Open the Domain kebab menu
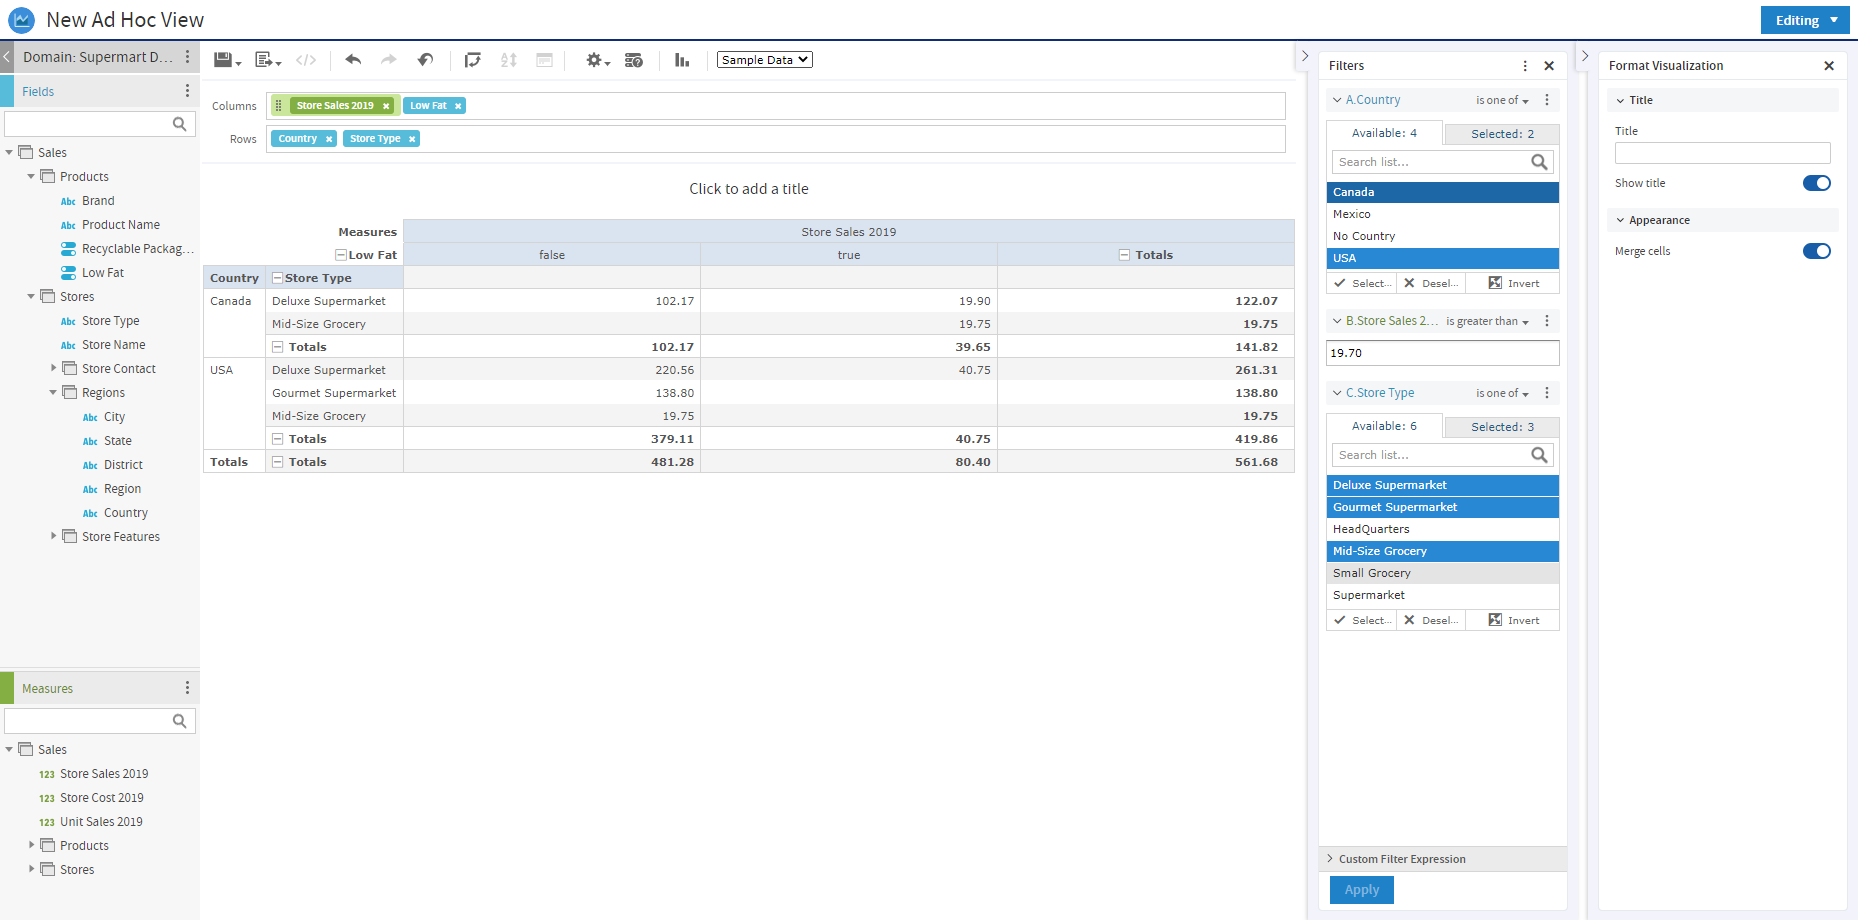This screenshot has width=1858, height=920. (187, 57)
